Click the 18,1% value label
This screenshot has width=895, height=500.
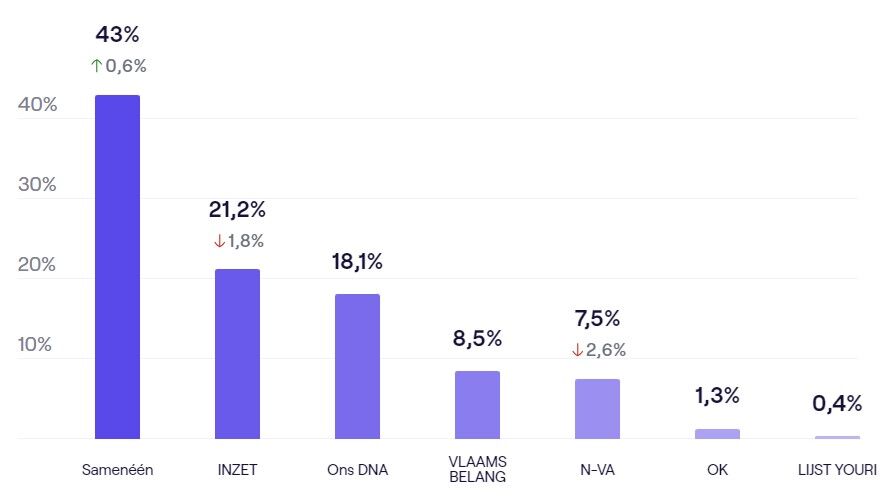coord(357,262)
